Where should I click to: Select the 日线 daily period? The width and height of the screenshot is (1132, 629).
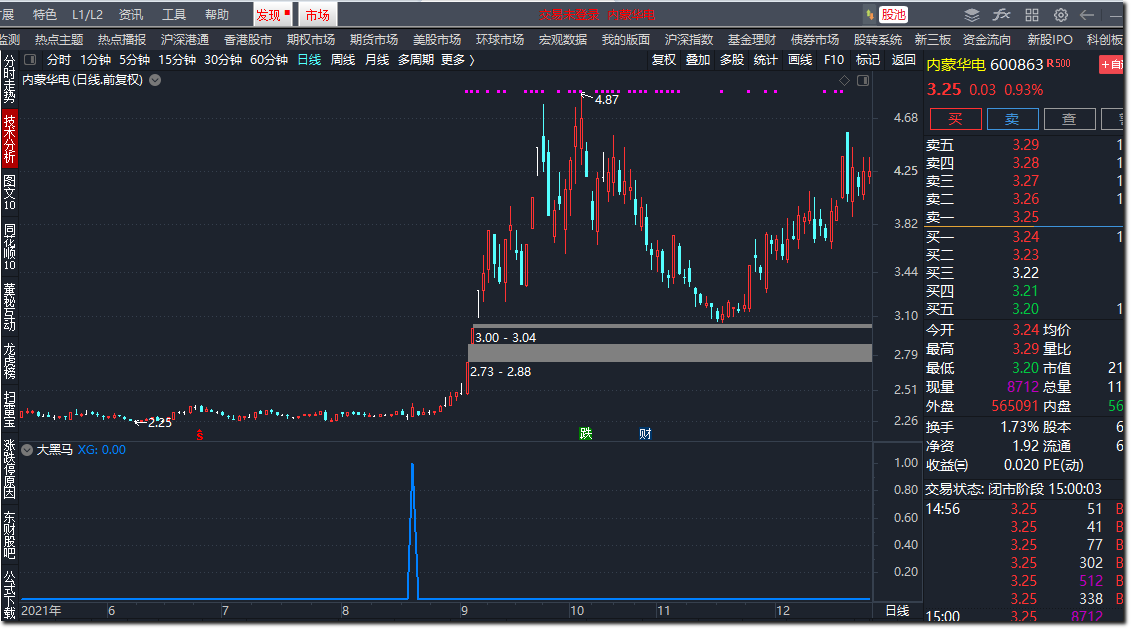310,60
